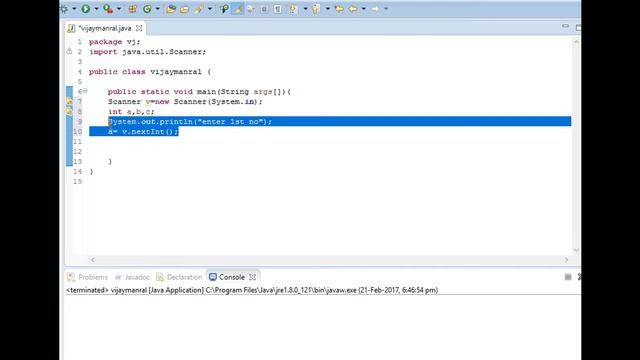This screenshot has height=360, width=640.
Task: Click the Next Annotation down-arrow icon
Action: 293,9
